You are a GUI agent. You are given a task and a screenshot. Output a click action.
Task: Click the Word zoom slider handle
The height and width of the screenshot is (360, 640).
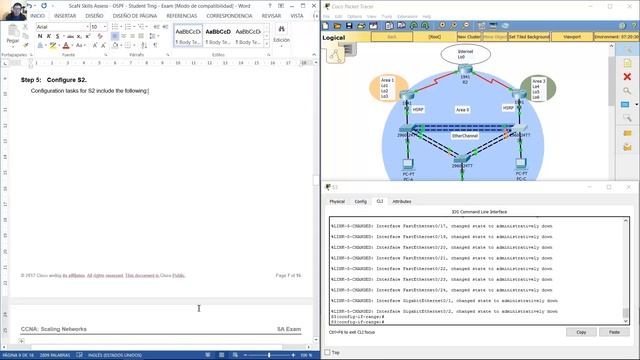[x=269, y=355]
